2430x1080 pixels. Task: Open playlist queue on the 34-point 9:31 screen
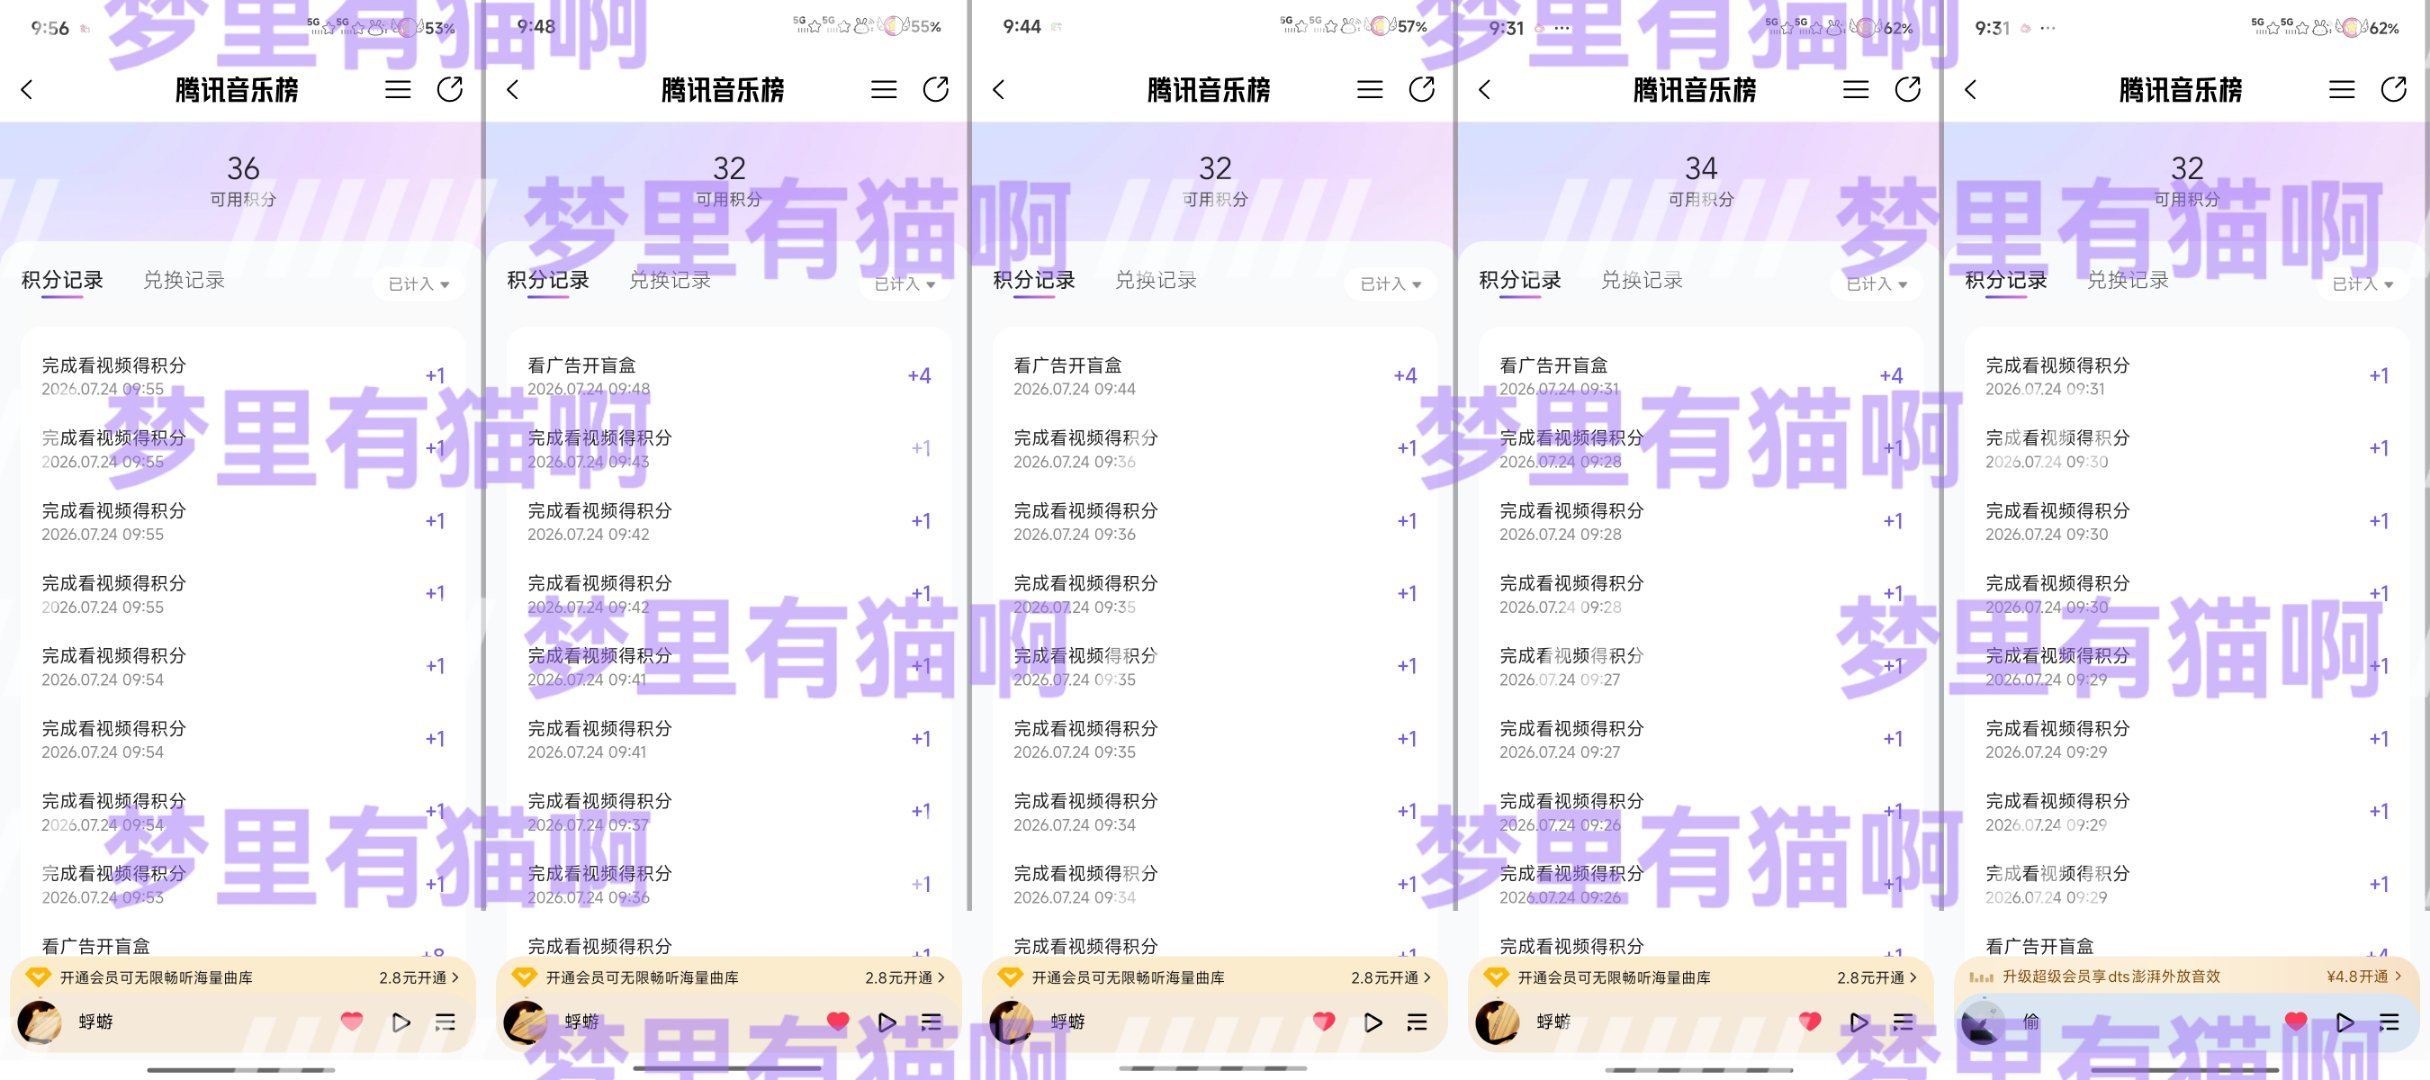pyautogui.click(x=1904, y=1022)
